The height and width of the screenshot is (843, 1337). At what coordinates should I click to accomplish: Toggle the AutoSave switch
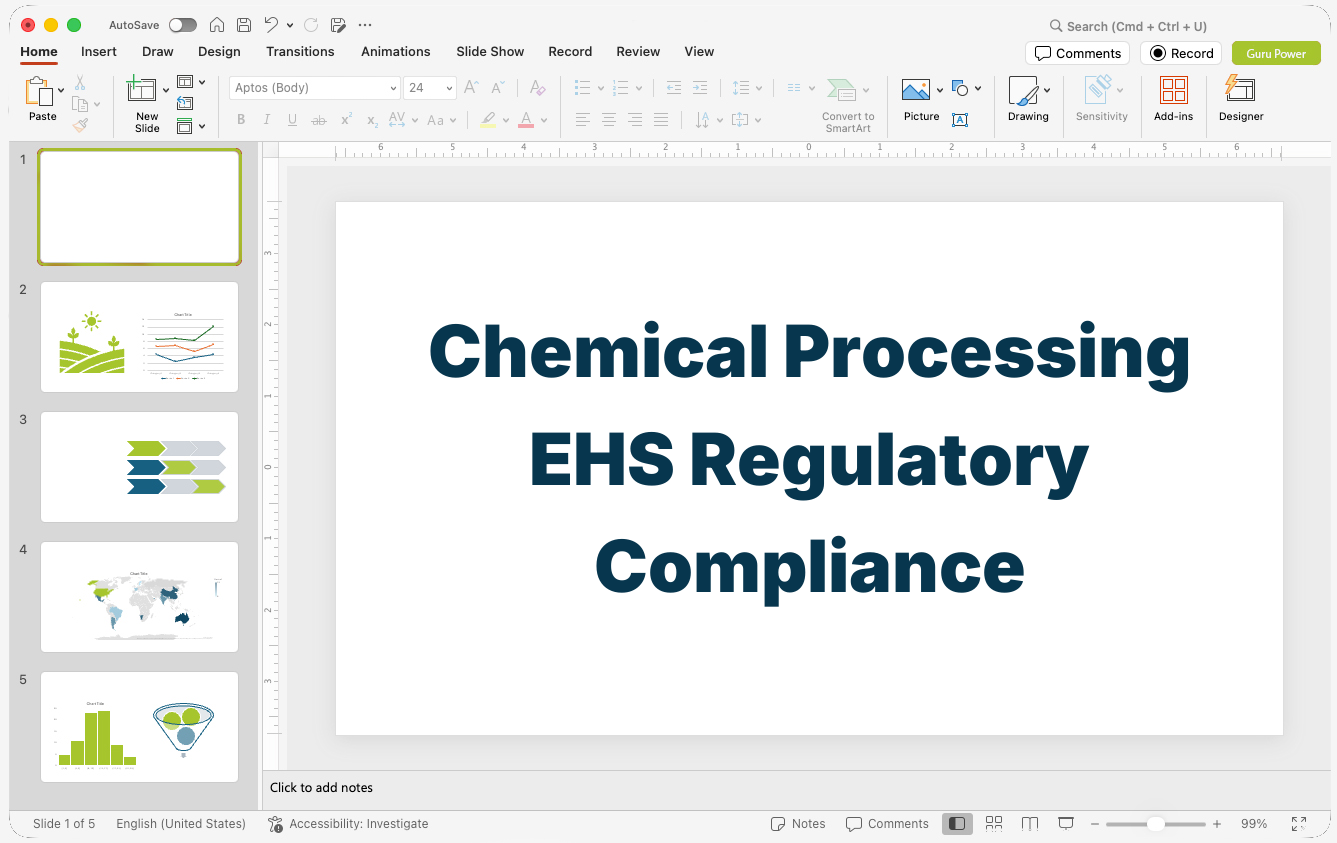coord(183,25)
